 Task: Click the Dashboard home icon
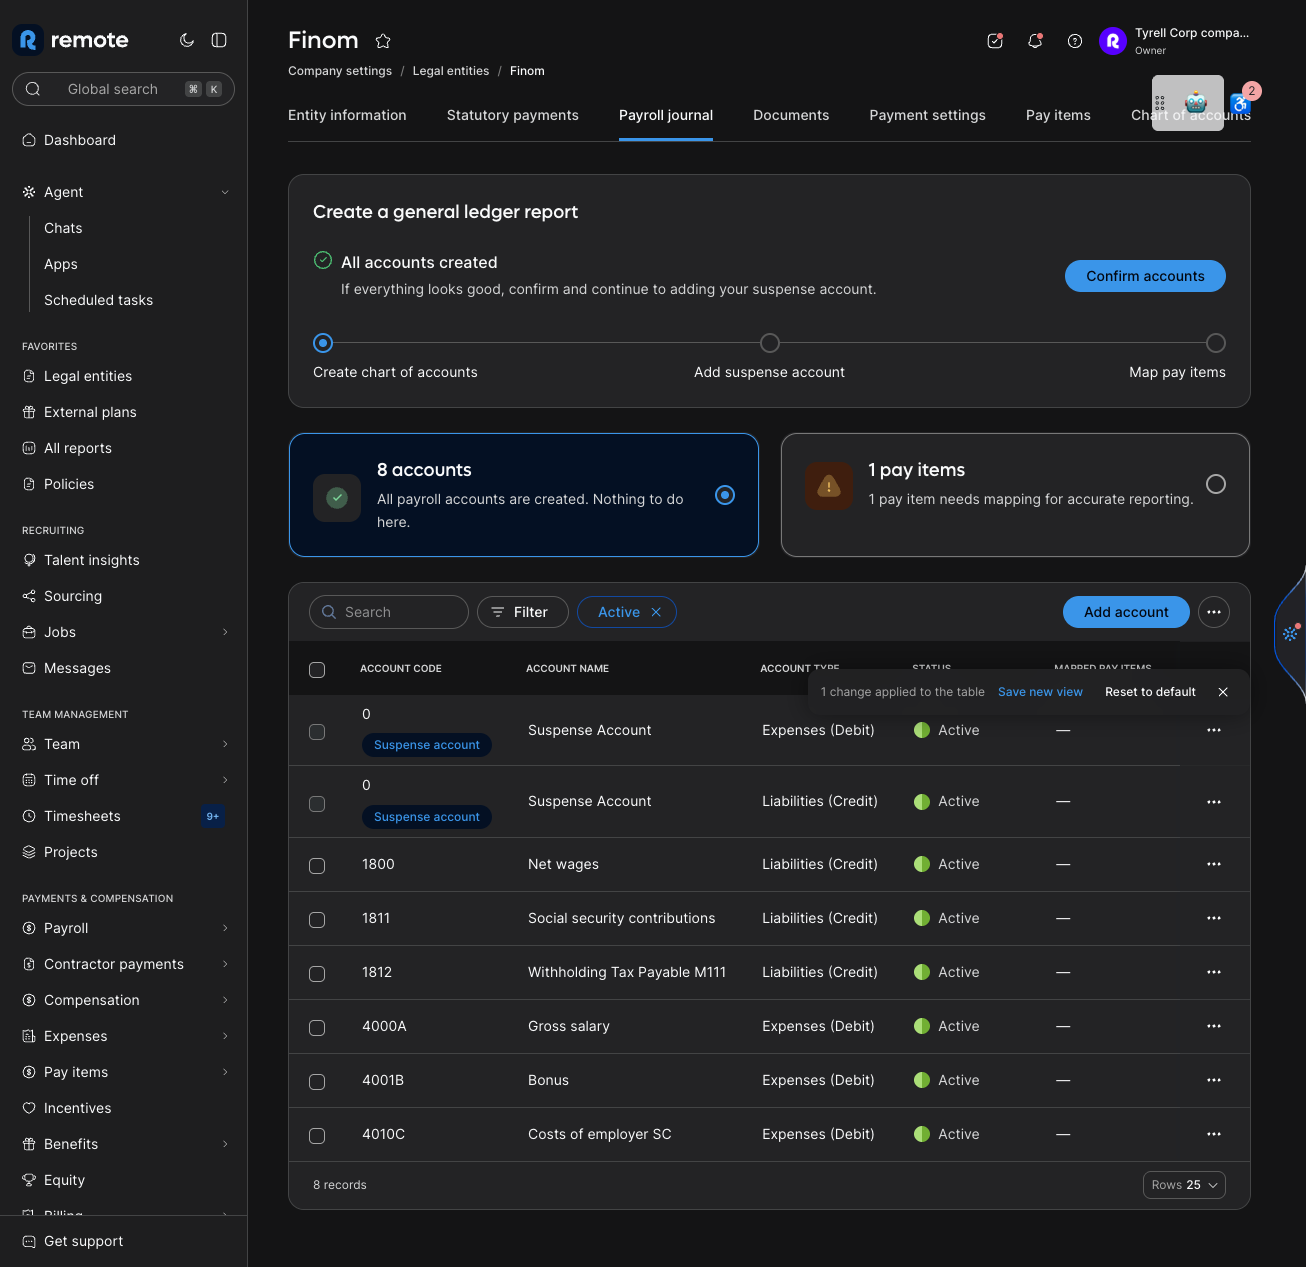(29, 140)
